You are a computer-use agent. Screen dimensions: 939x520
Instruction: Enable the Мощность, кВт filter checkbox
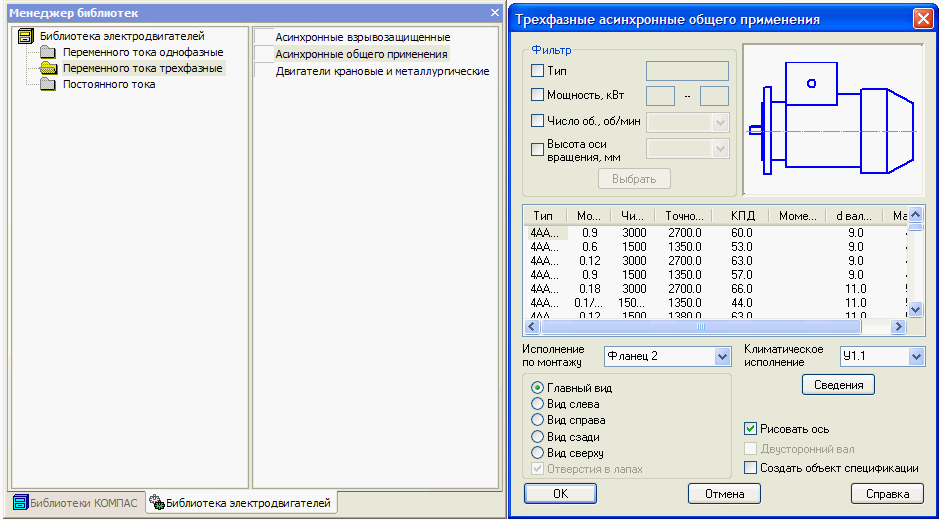[538, 95]
